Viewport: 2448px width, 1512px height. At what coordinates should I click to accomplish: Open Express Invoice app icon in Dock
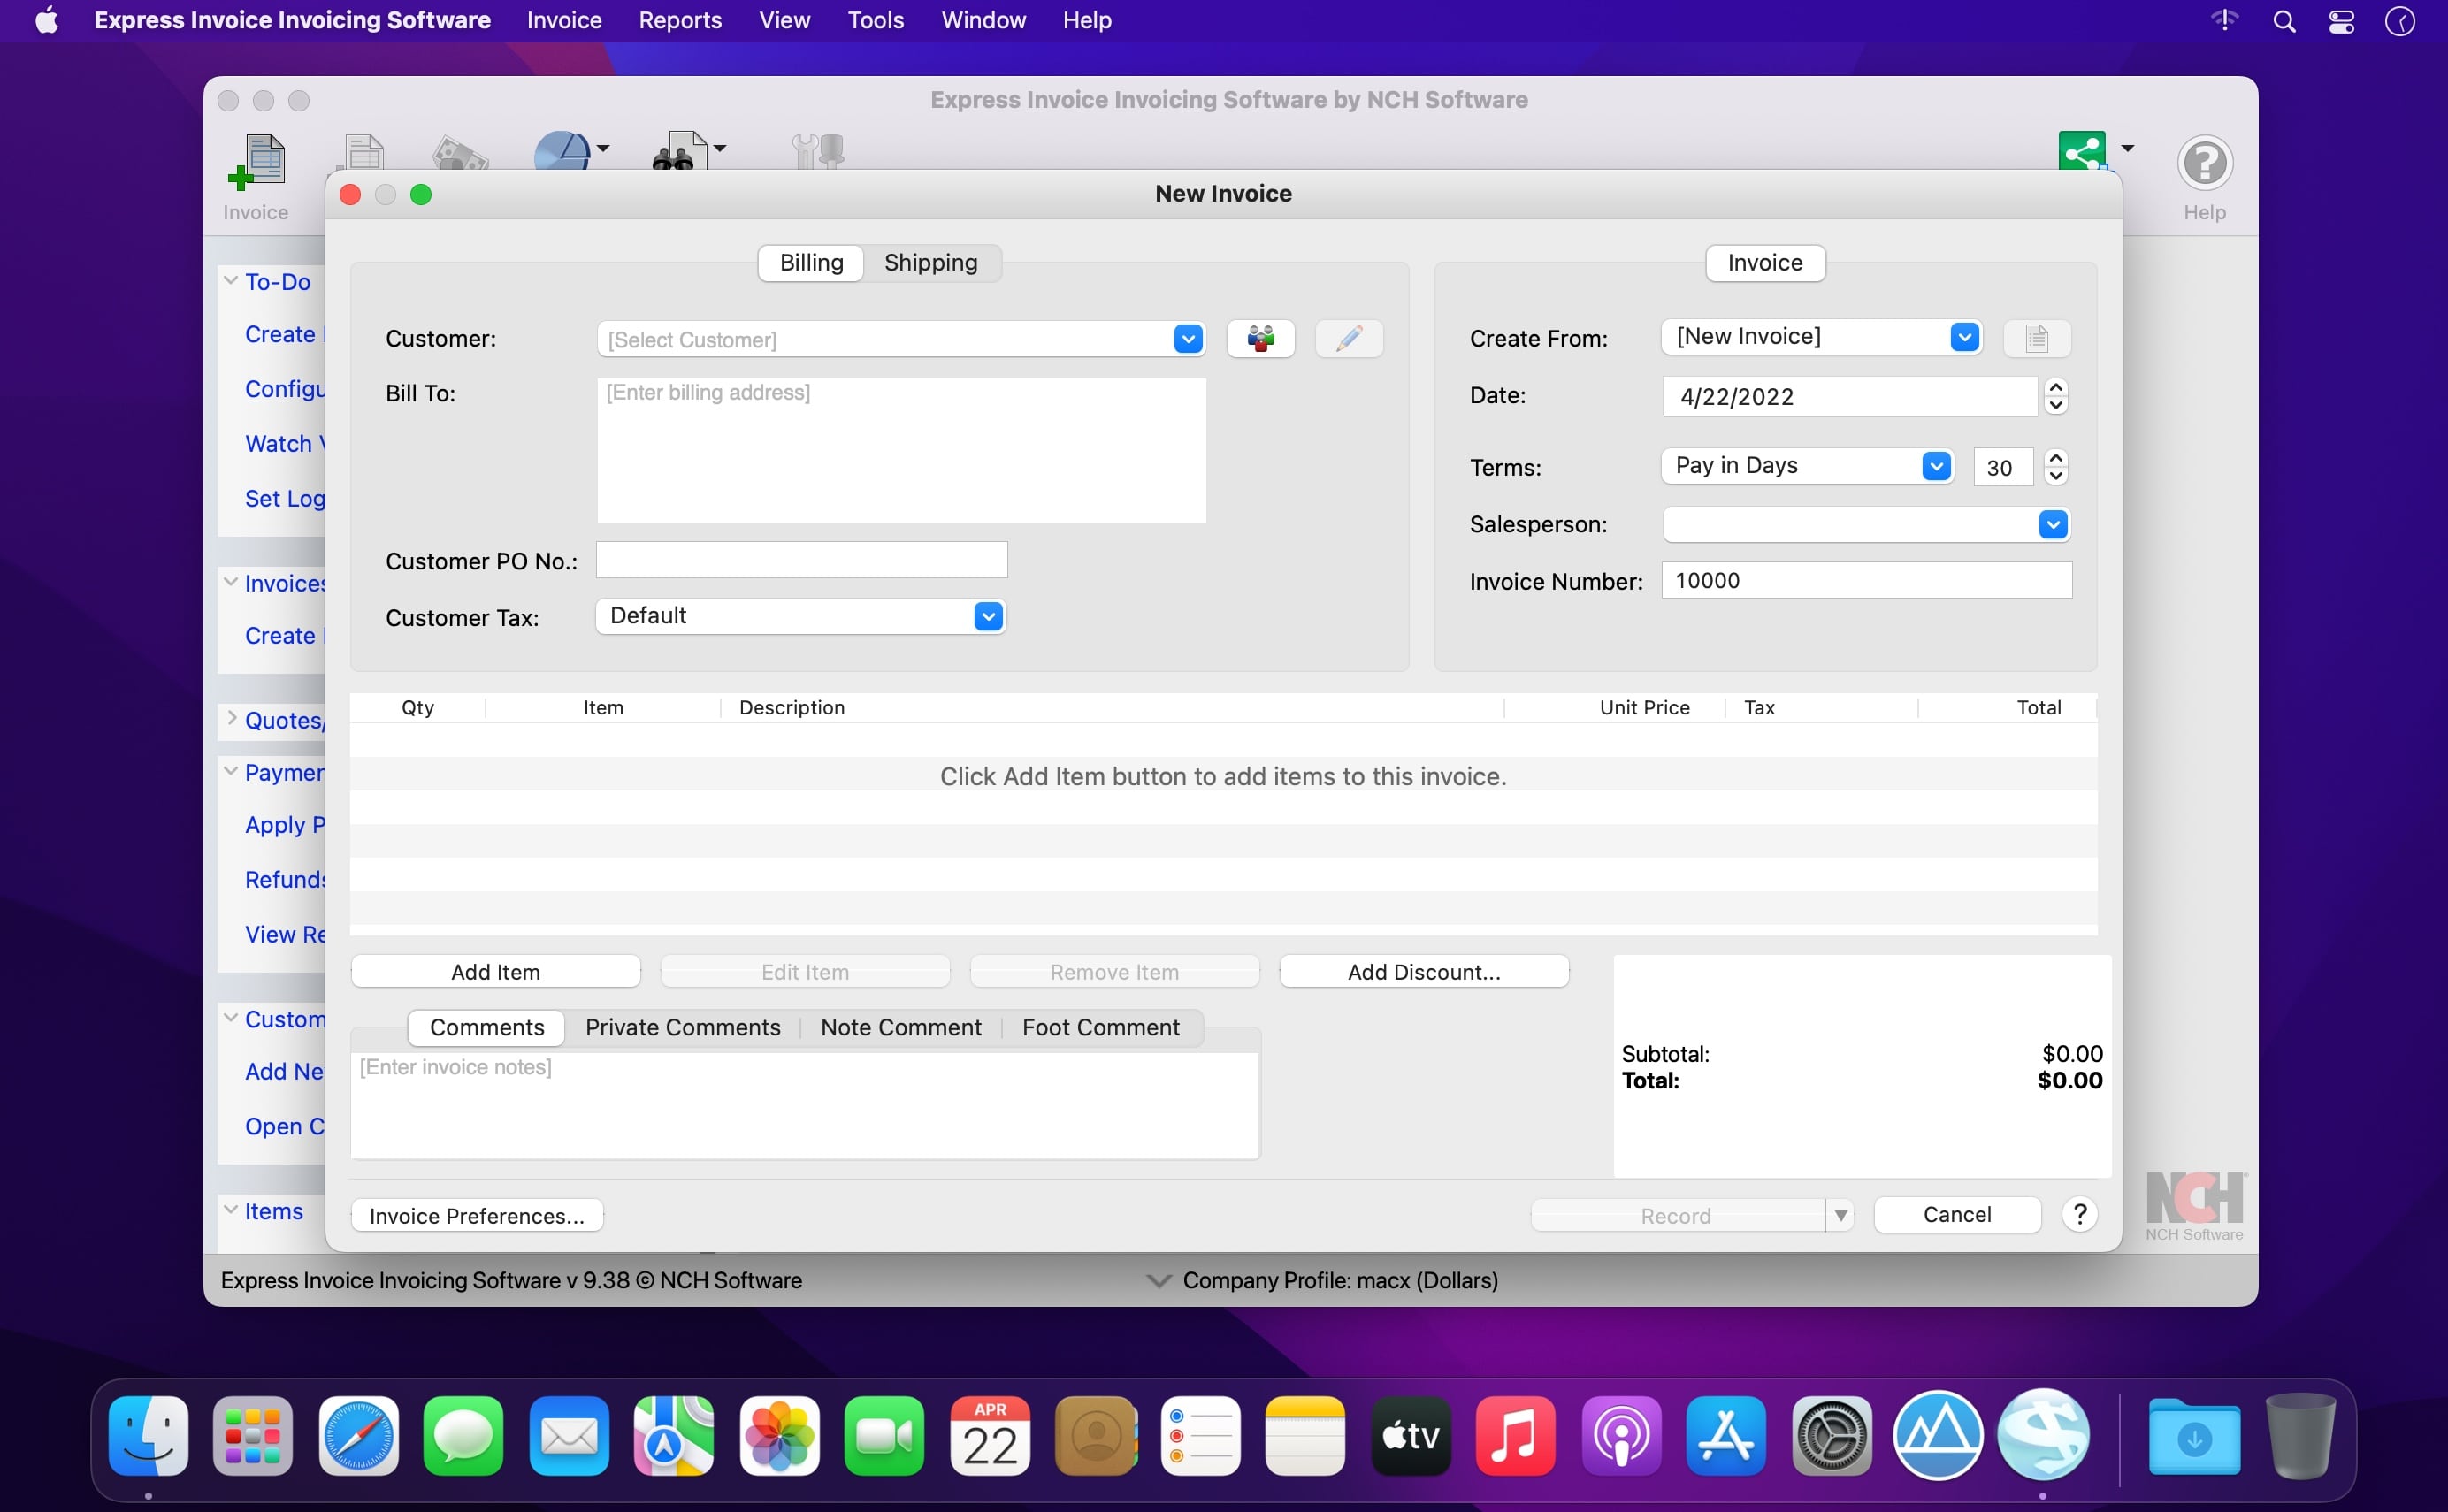(x=2043, y=1434)
